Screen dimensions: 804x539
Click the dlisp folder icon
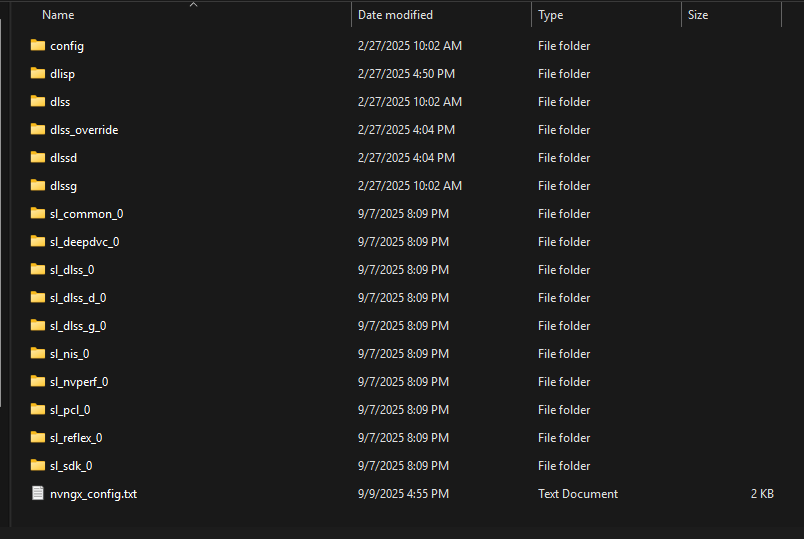click(x=37, y=73)
